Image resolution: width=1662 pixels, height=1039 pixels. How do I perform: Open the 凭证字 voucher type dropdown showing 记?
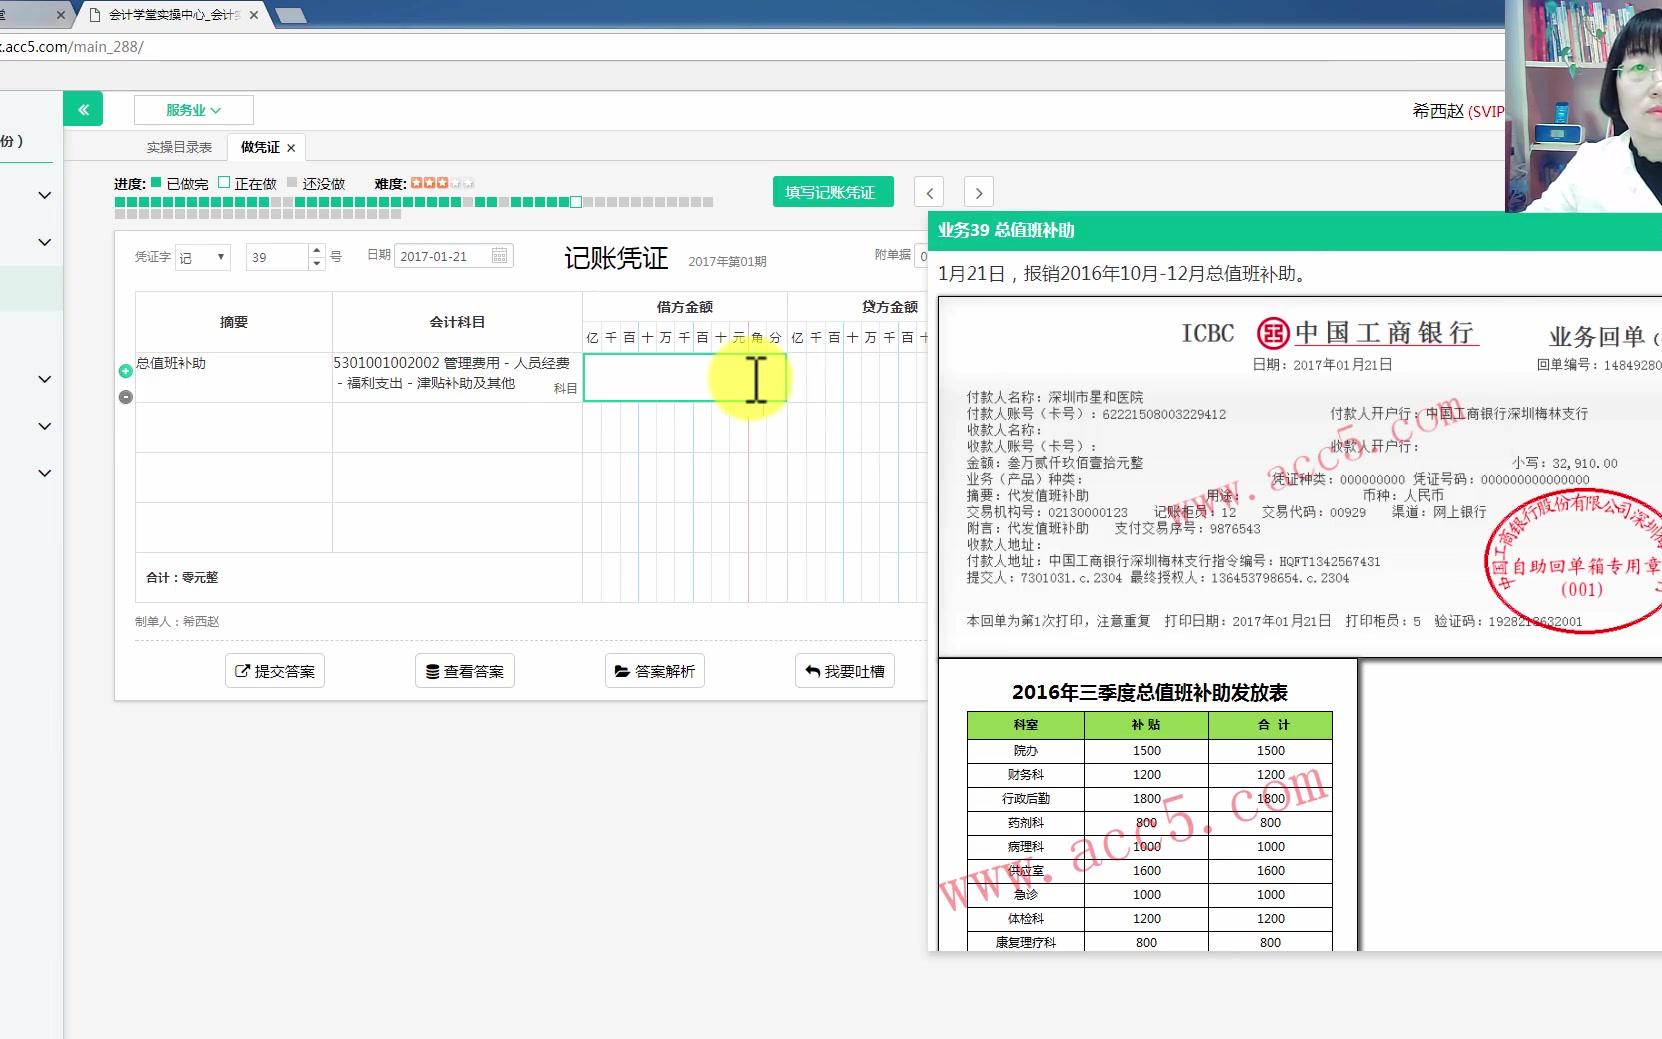click(203, 257)
